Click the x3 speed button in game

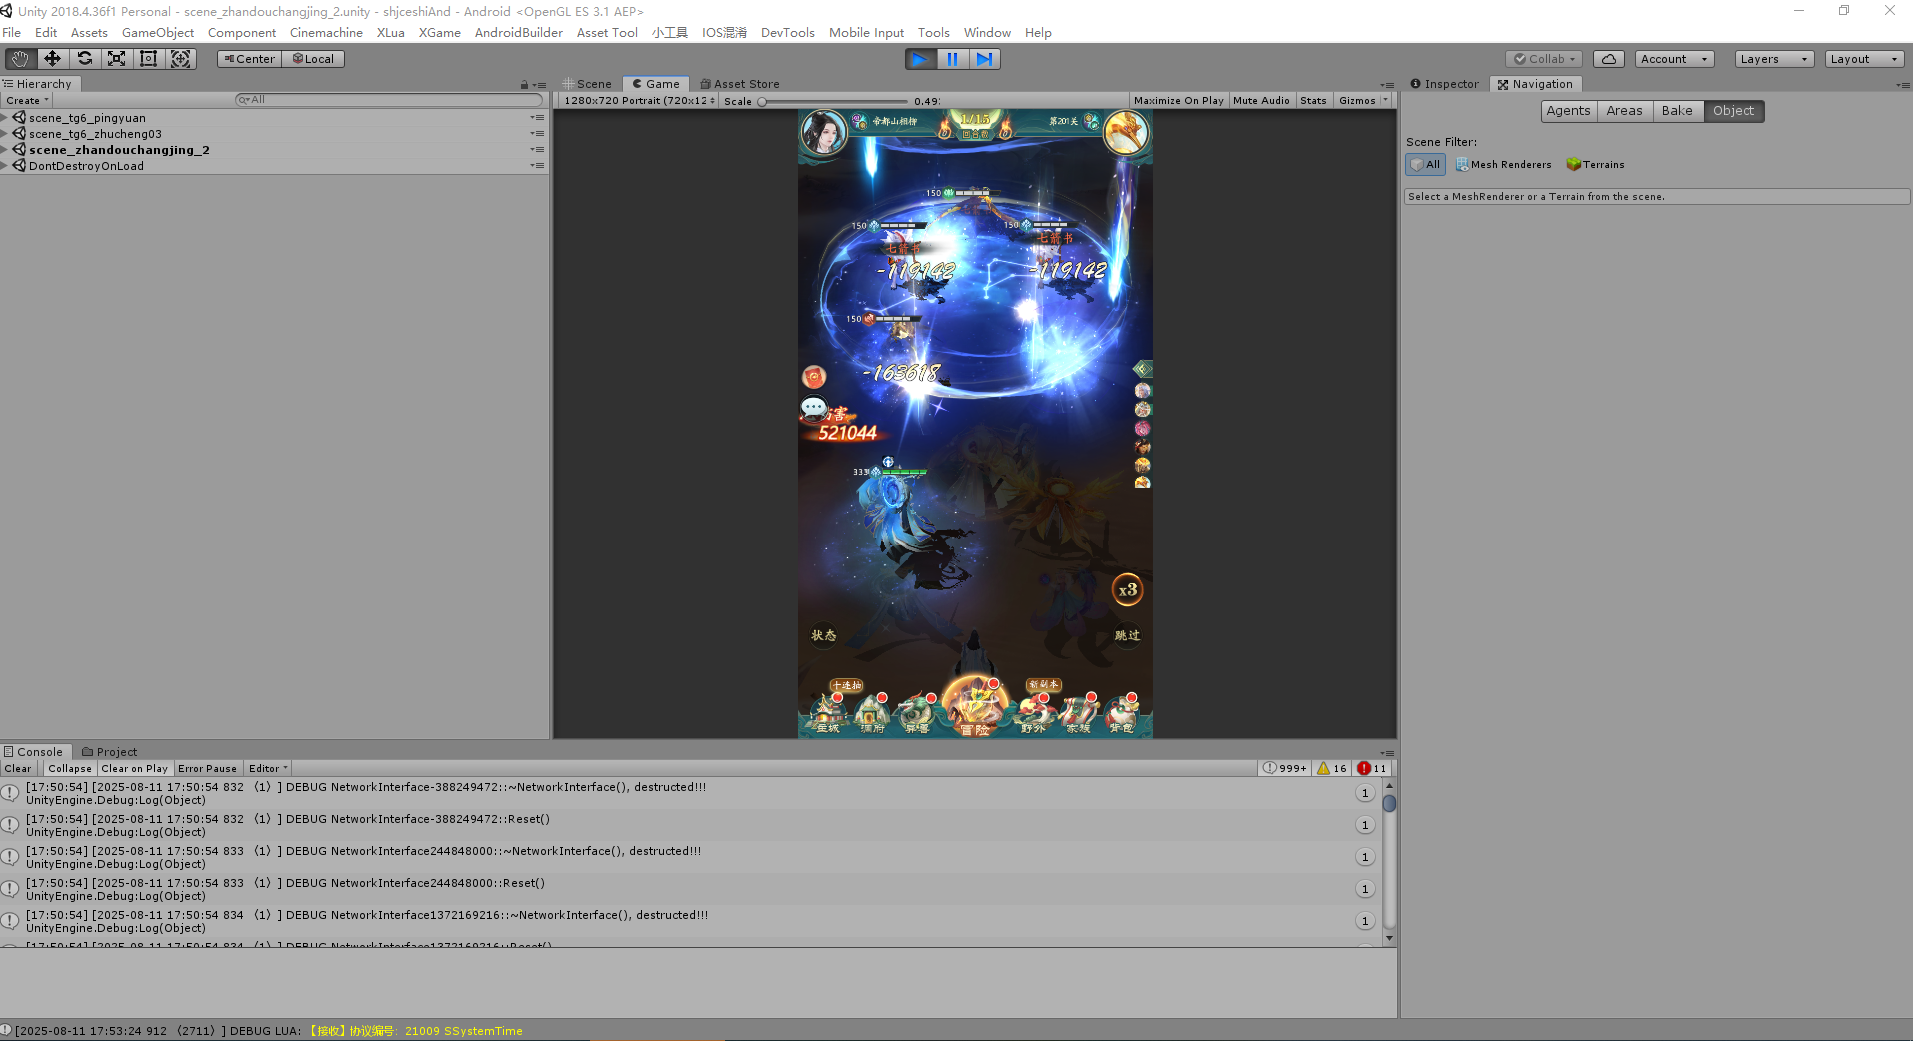[x=1127, y=590]
